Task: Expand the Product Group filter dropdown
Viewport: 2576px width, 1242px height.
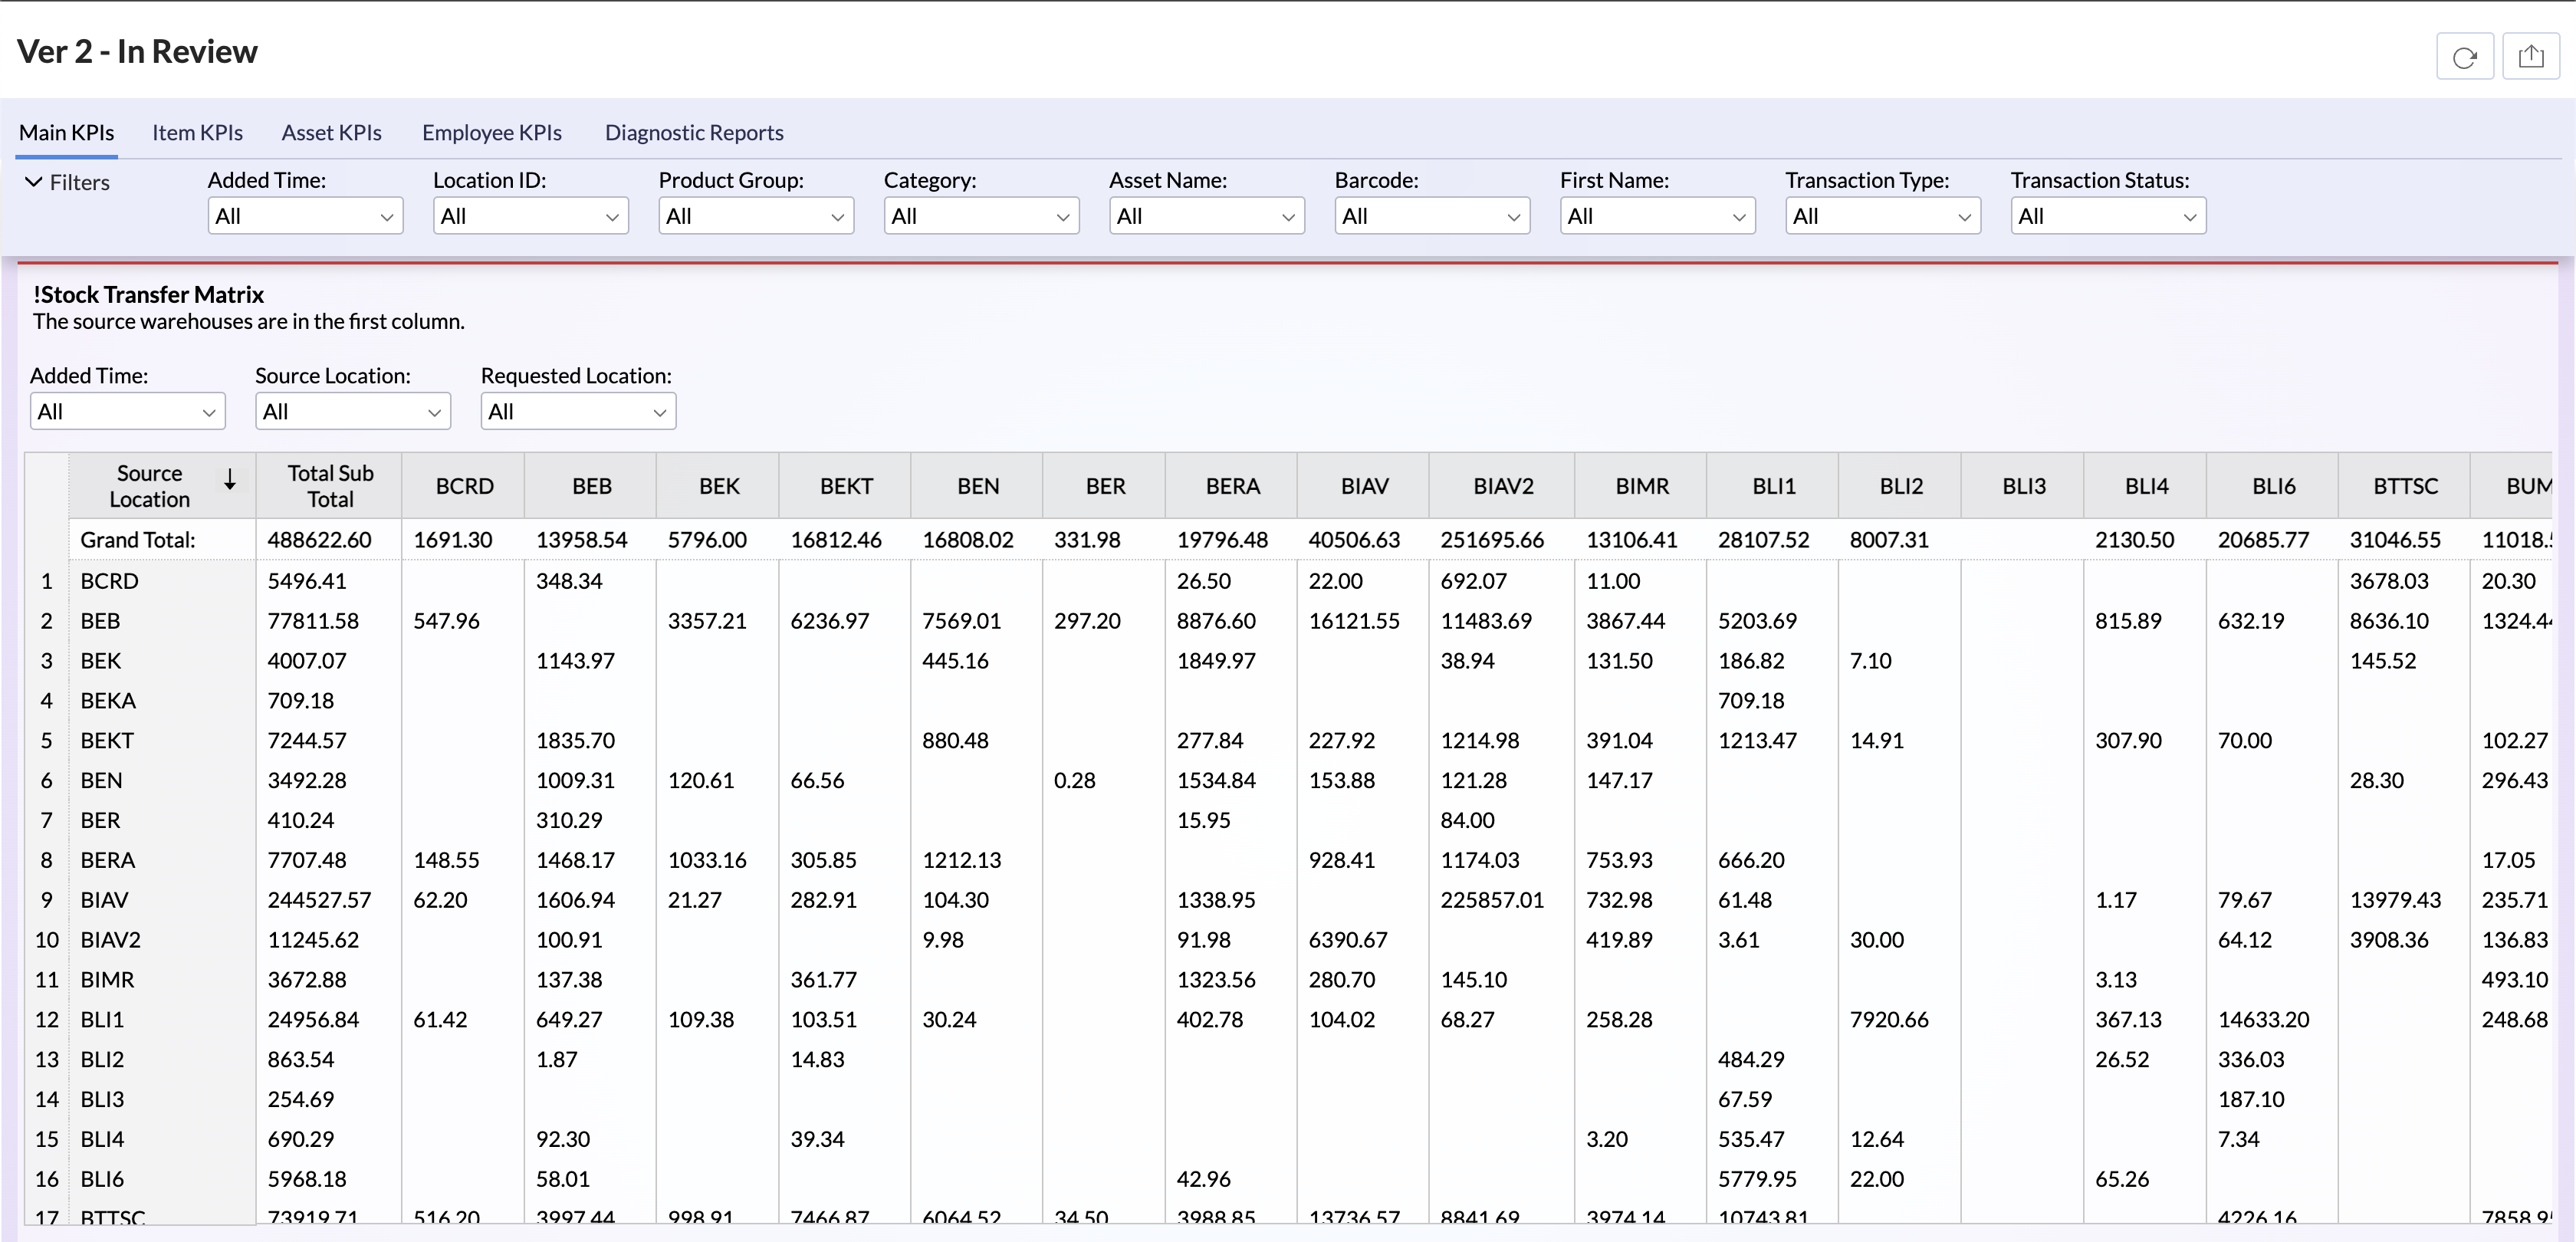Action: coord(755,216)
